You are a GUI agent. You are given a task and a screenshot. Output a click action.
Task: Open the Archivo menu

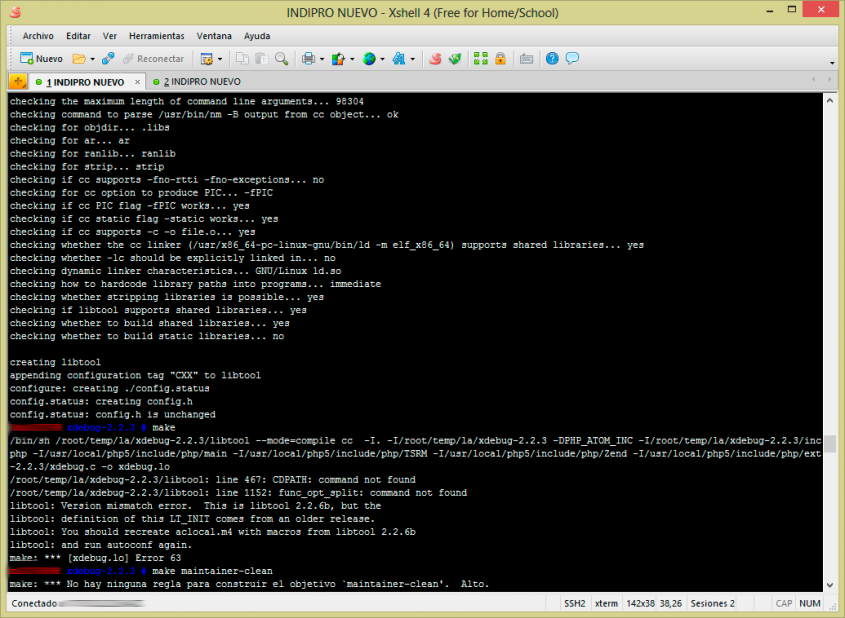[38, 35]
